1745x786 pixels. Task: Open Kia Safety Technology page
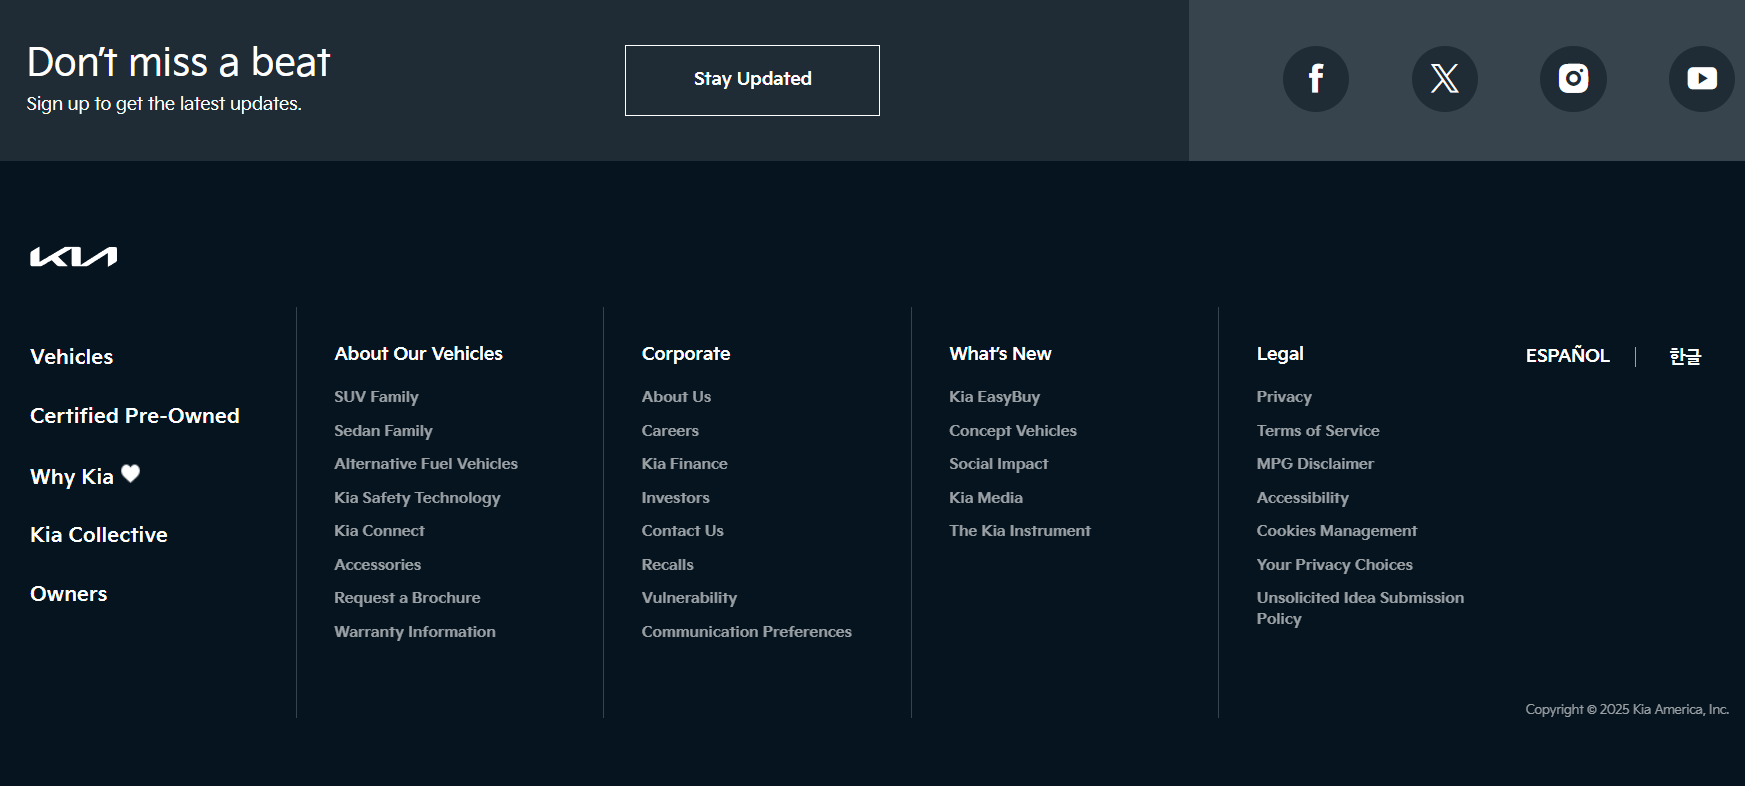(418, 498)
